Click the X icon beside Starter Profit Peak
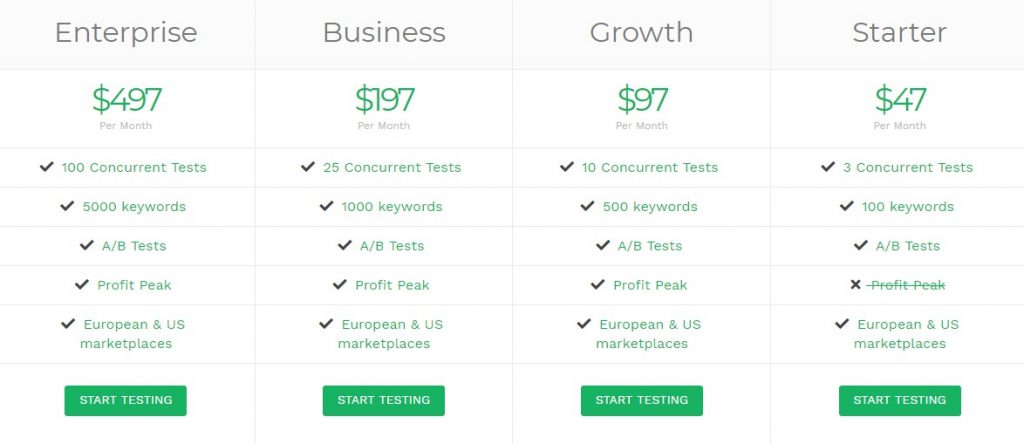 tap(856, 285)
